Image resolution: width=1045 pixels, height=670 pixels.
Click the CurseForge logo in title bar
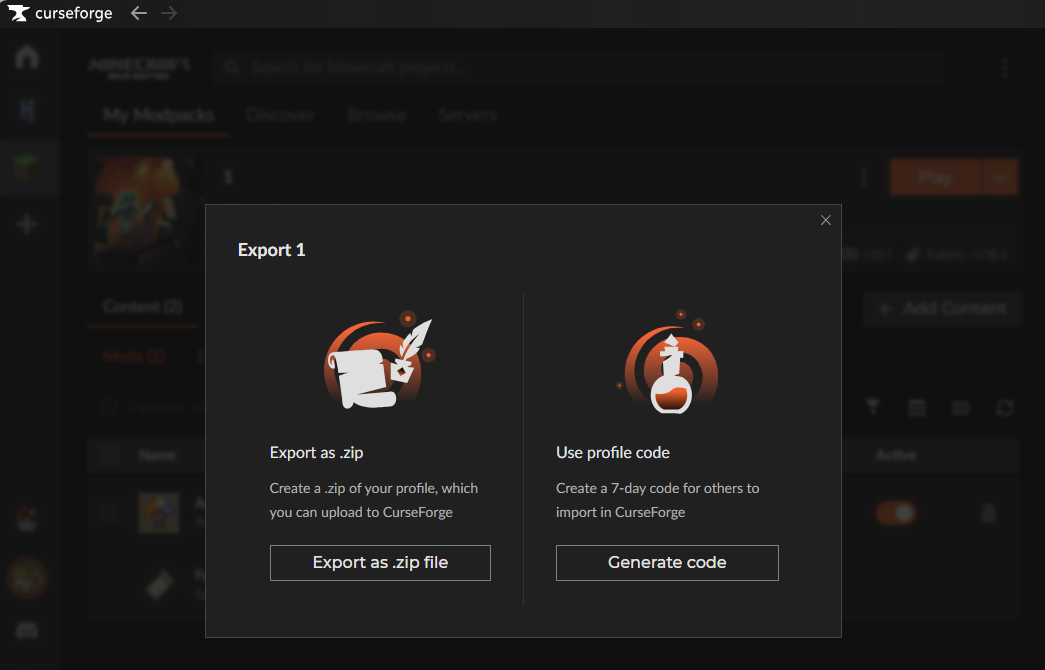pos(60,13)
